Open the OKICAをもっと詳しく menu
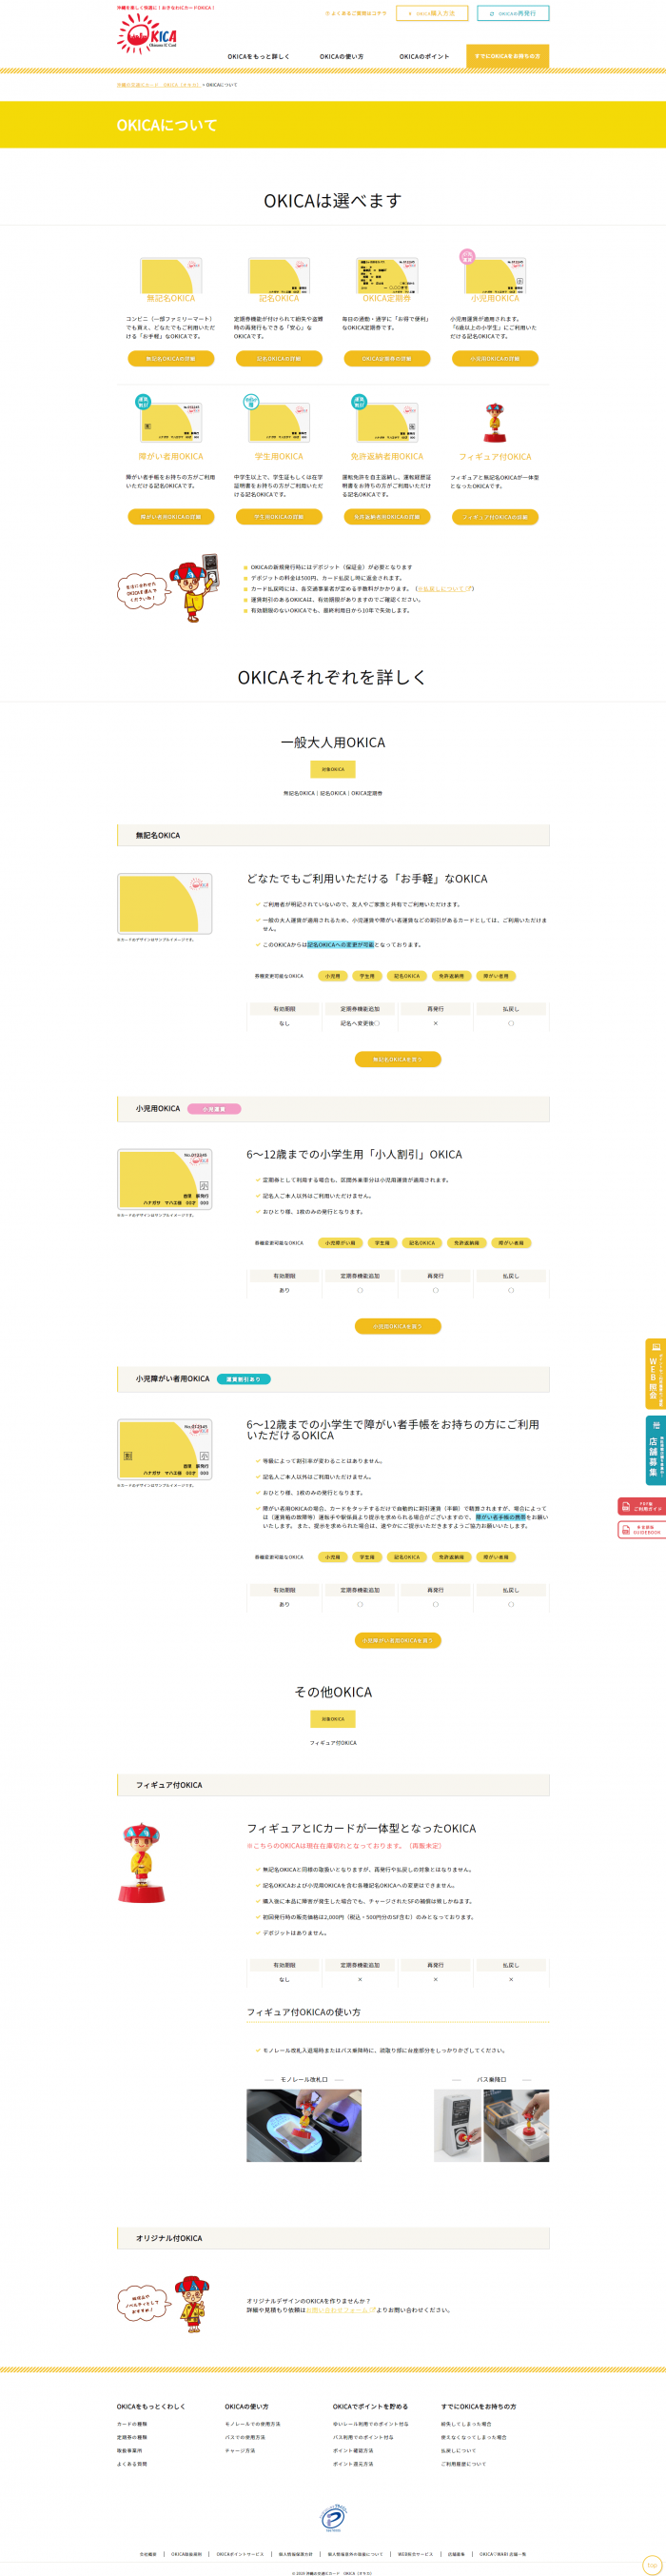The width and height of the screenshot is (666, 2576). point(258,56)
